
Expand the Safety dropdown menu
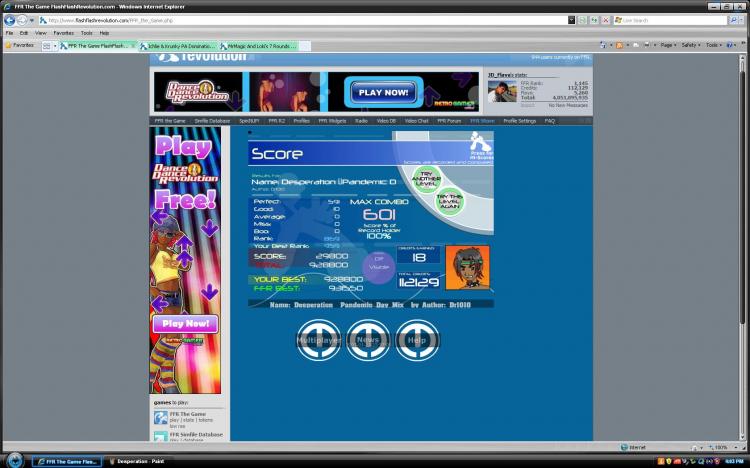pos(691,45)
